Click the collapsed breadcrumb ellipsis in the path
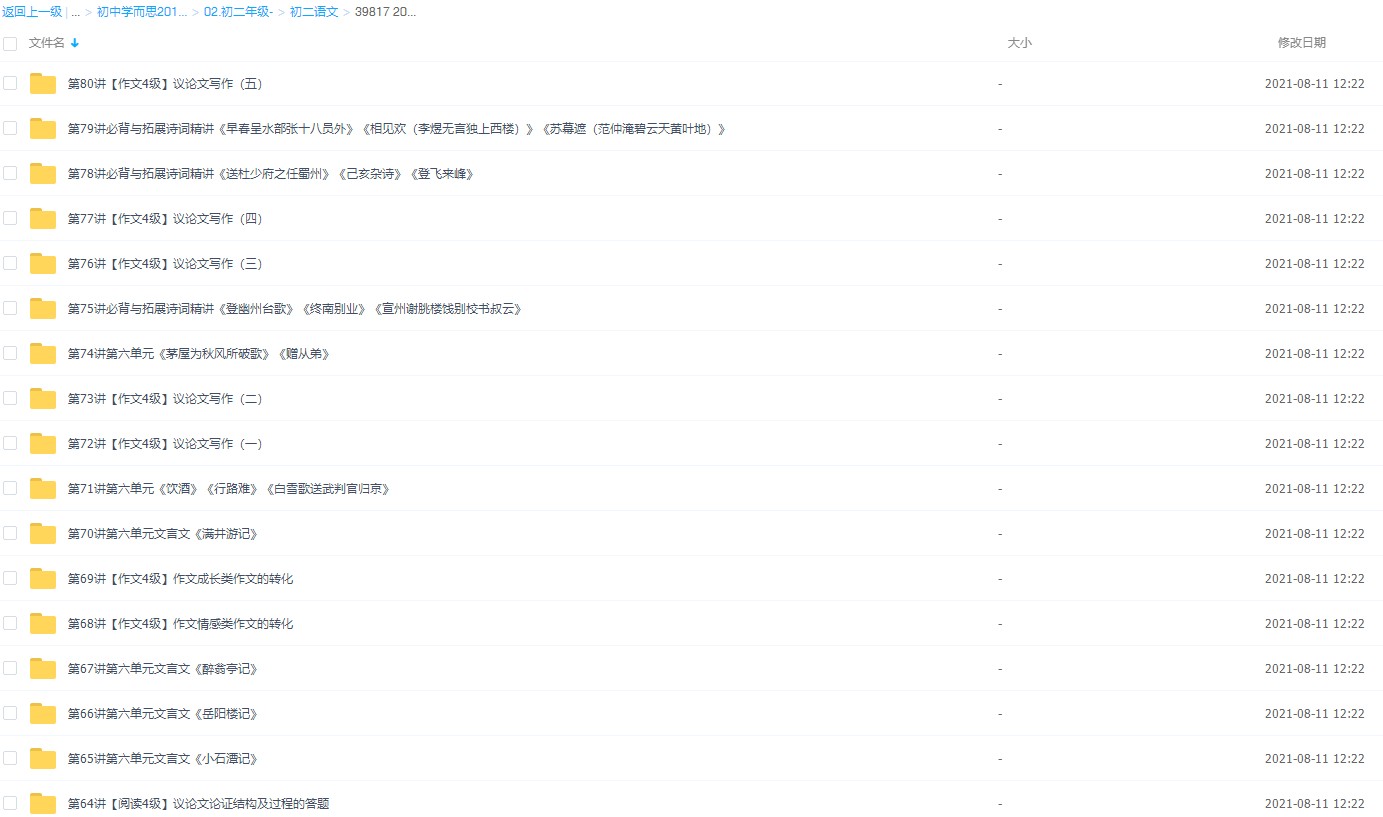This screenshot has height=817, width=1383. 75,13
